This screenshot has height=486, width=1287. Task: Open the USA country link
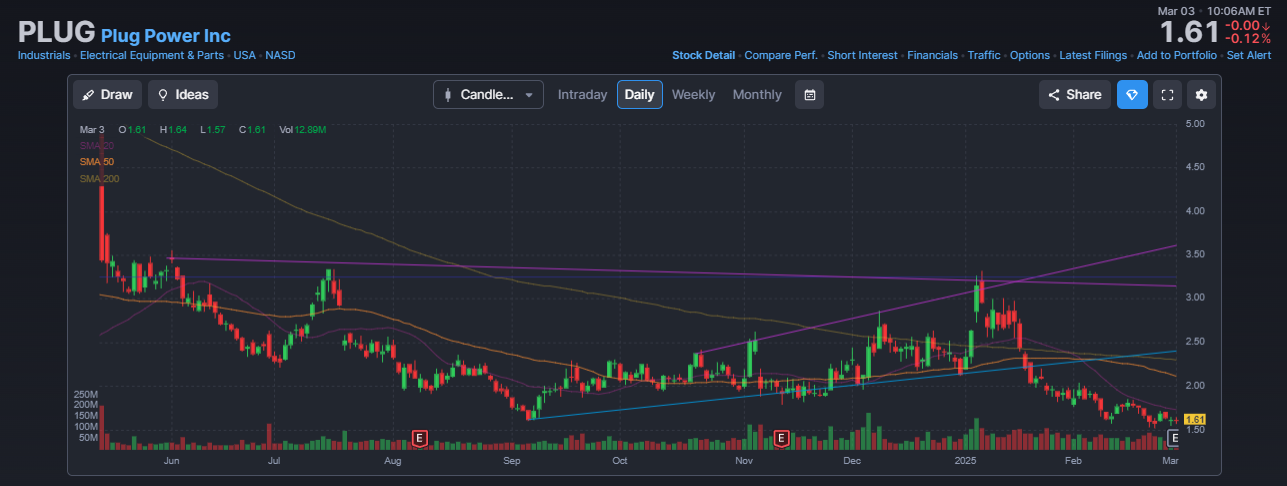click(245, 56)
